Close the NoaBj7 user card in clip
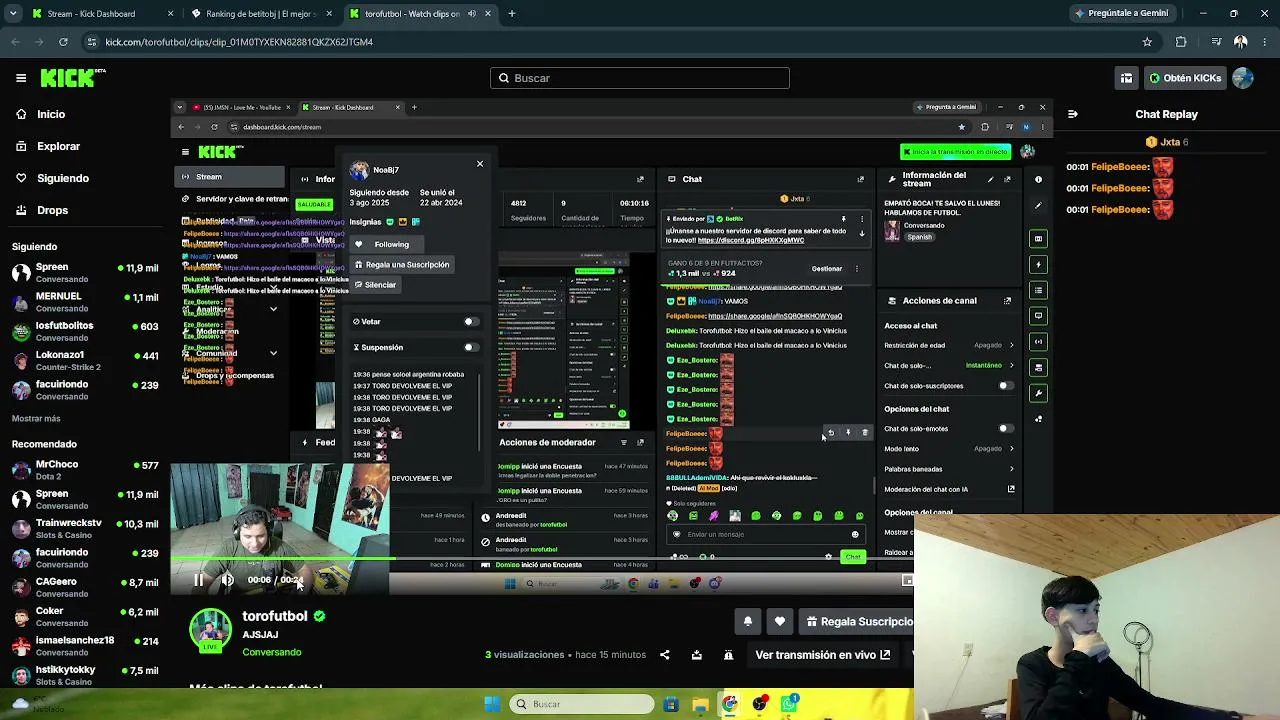 pos(480,163)
